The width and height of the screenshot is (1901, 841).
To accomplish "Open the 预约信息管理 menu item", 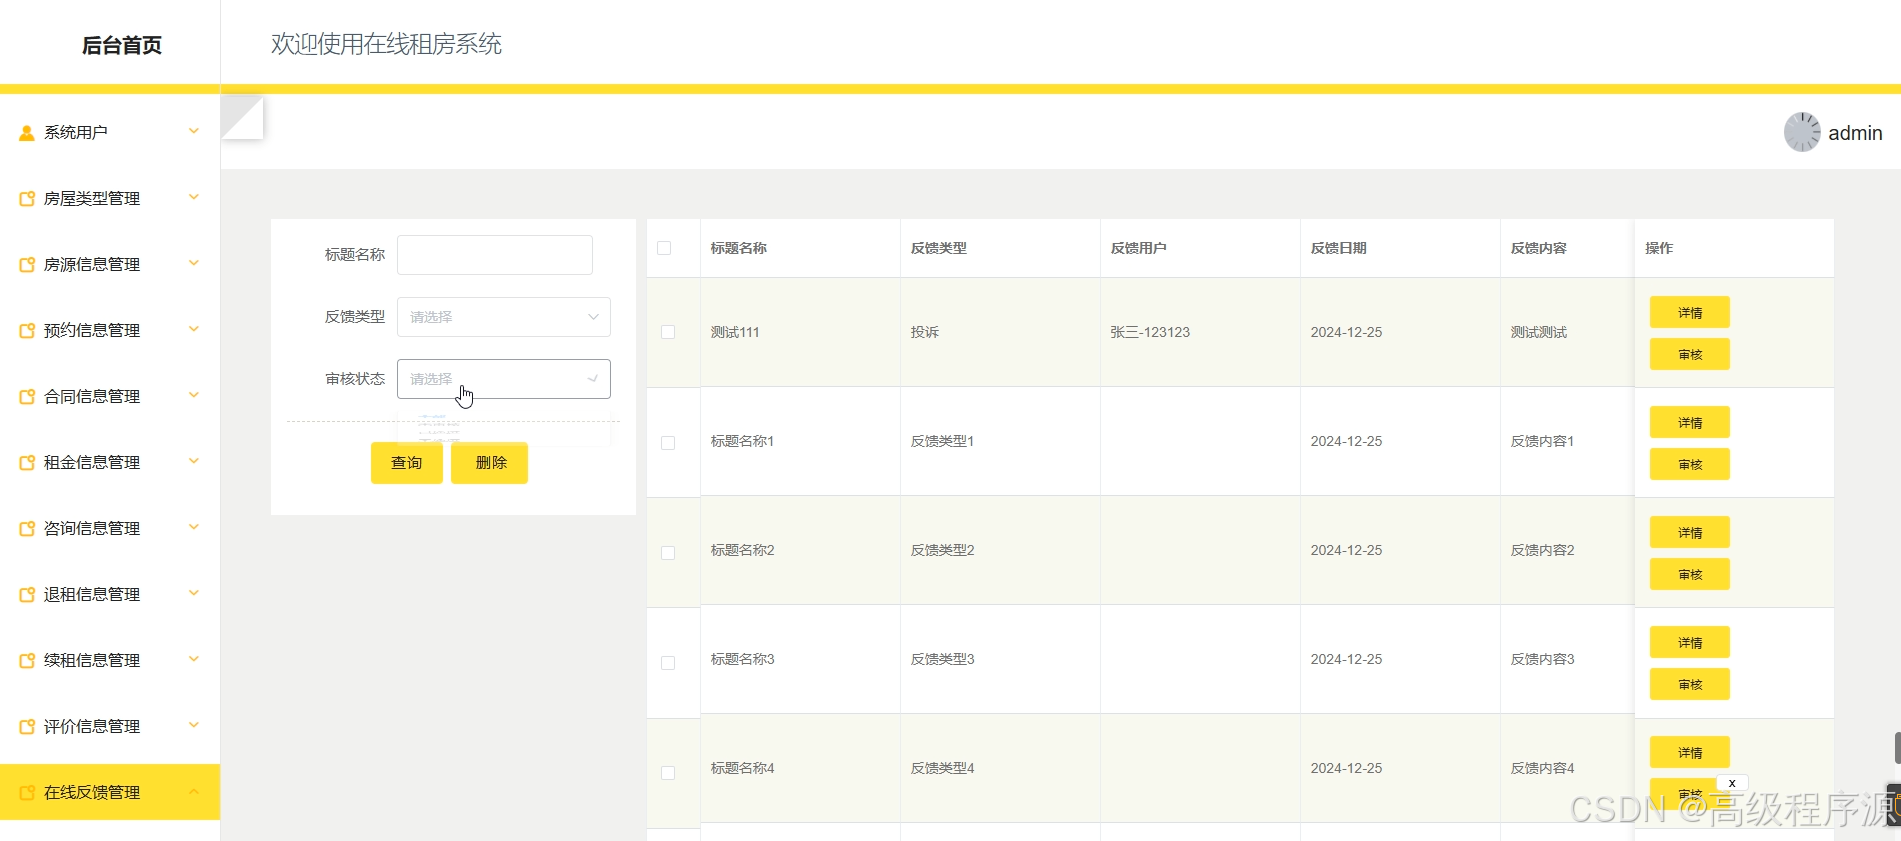I will tap(110, 330).
